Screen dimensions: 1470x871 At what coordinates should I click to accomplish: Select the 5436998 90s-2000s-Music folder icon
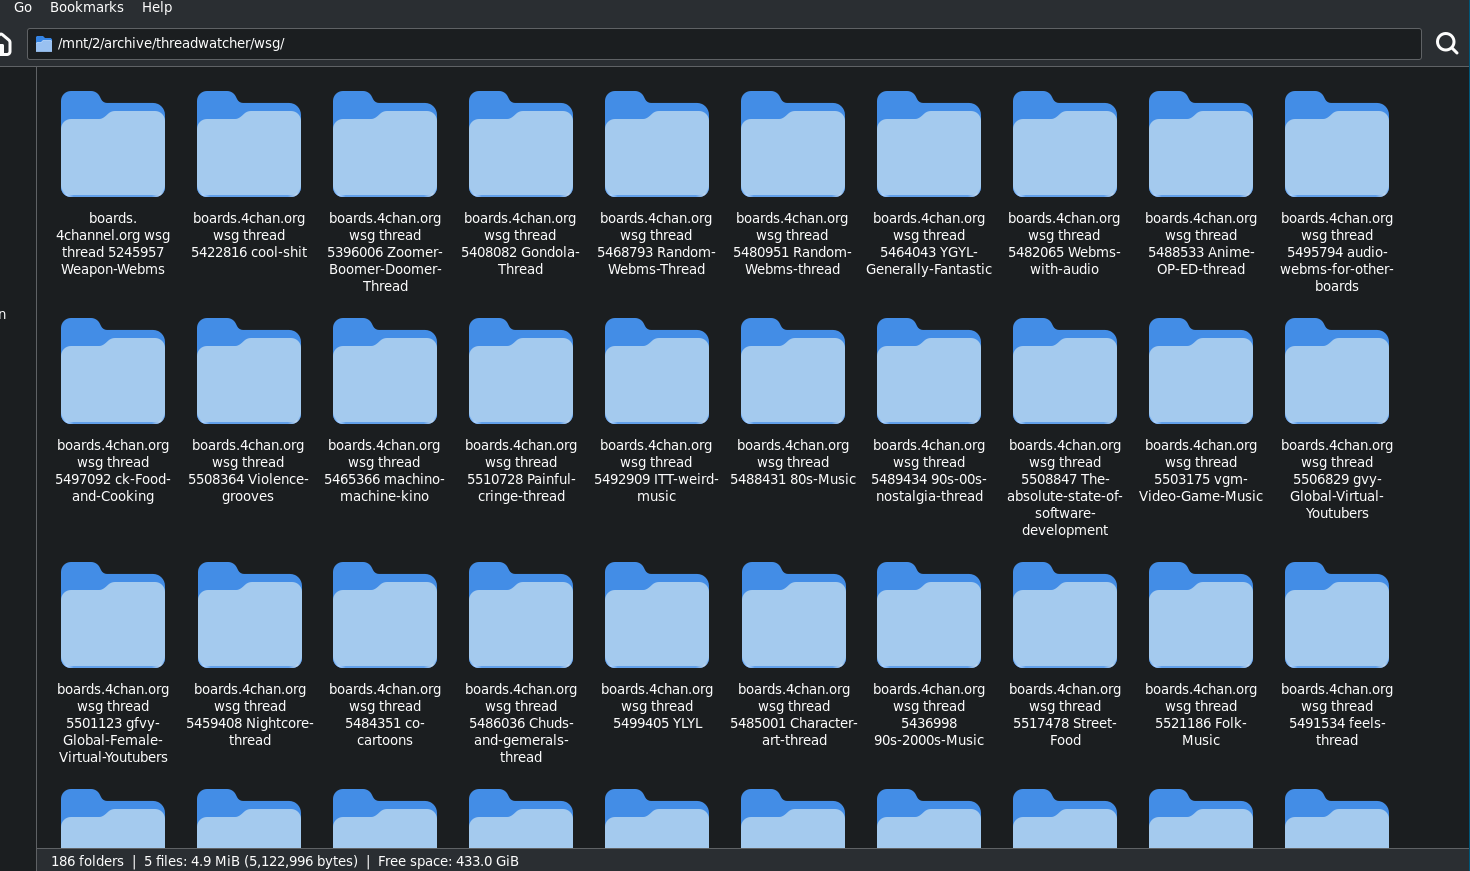(x=929, y=615)
